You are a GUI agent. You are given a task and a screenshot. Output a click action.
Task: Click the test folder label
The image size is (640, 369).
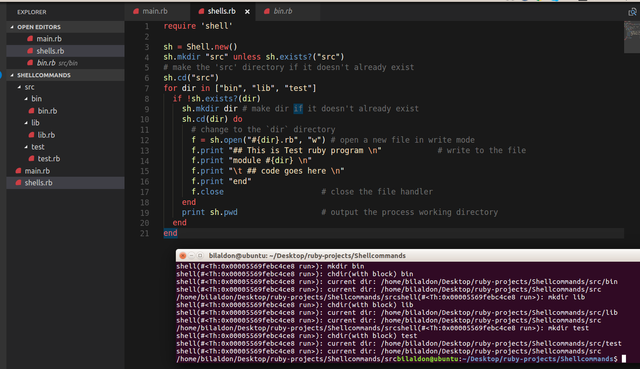[38, 147]
